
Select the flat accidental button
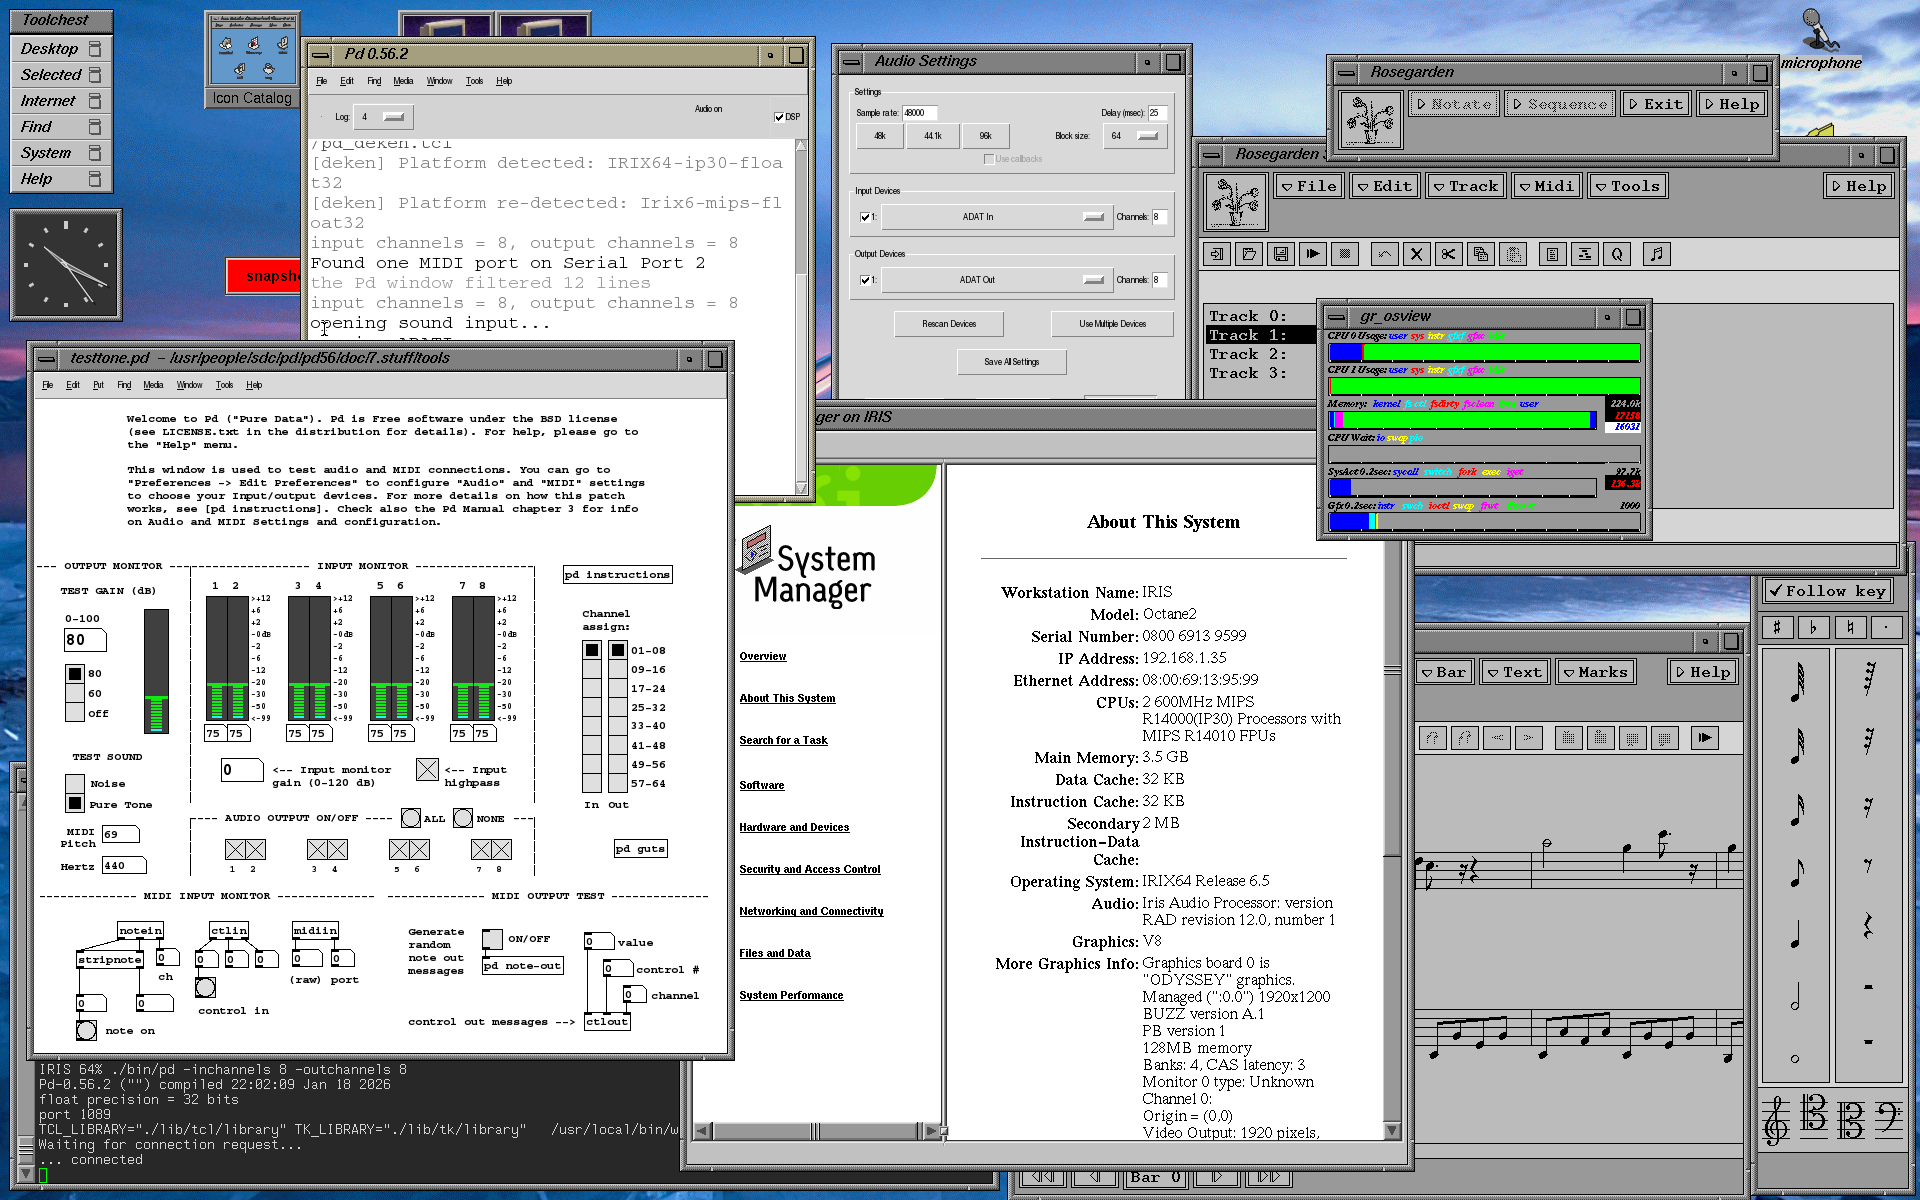pos(1813,627)
